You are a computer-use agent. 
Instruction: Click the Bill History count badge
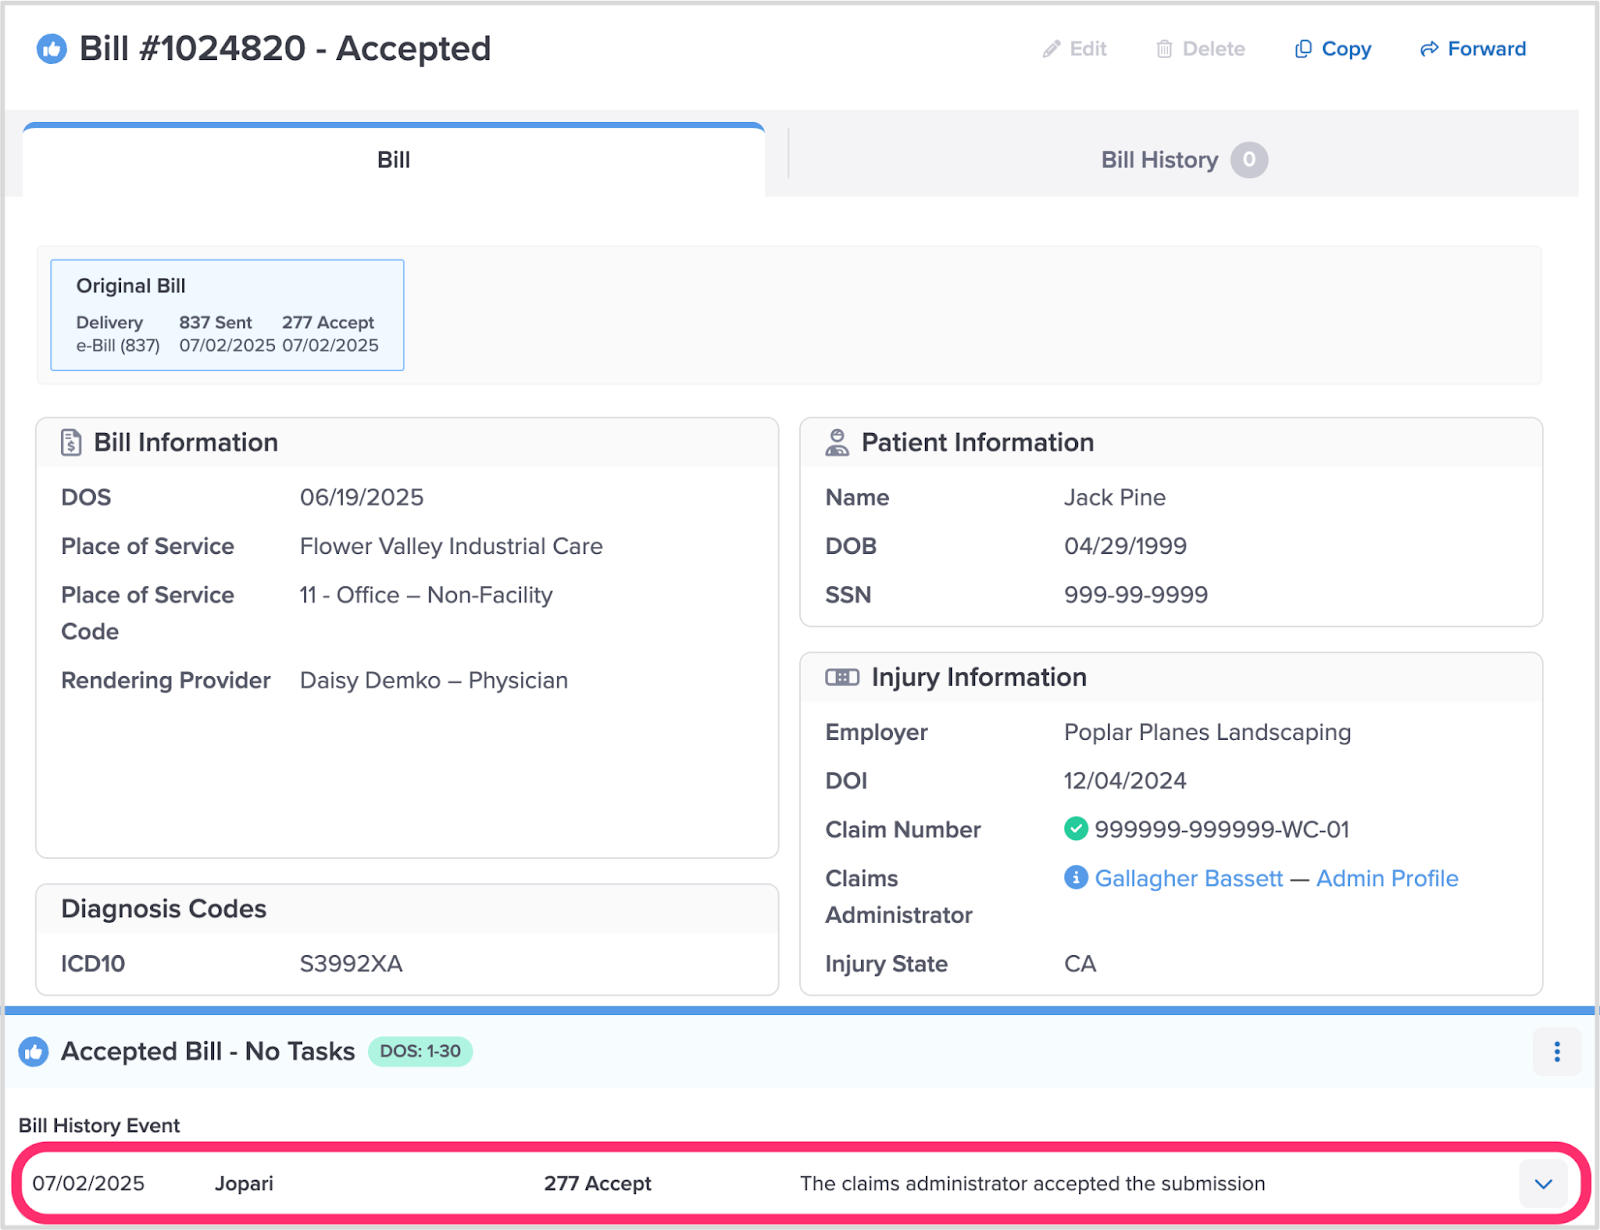click(x=1249, y=160)
